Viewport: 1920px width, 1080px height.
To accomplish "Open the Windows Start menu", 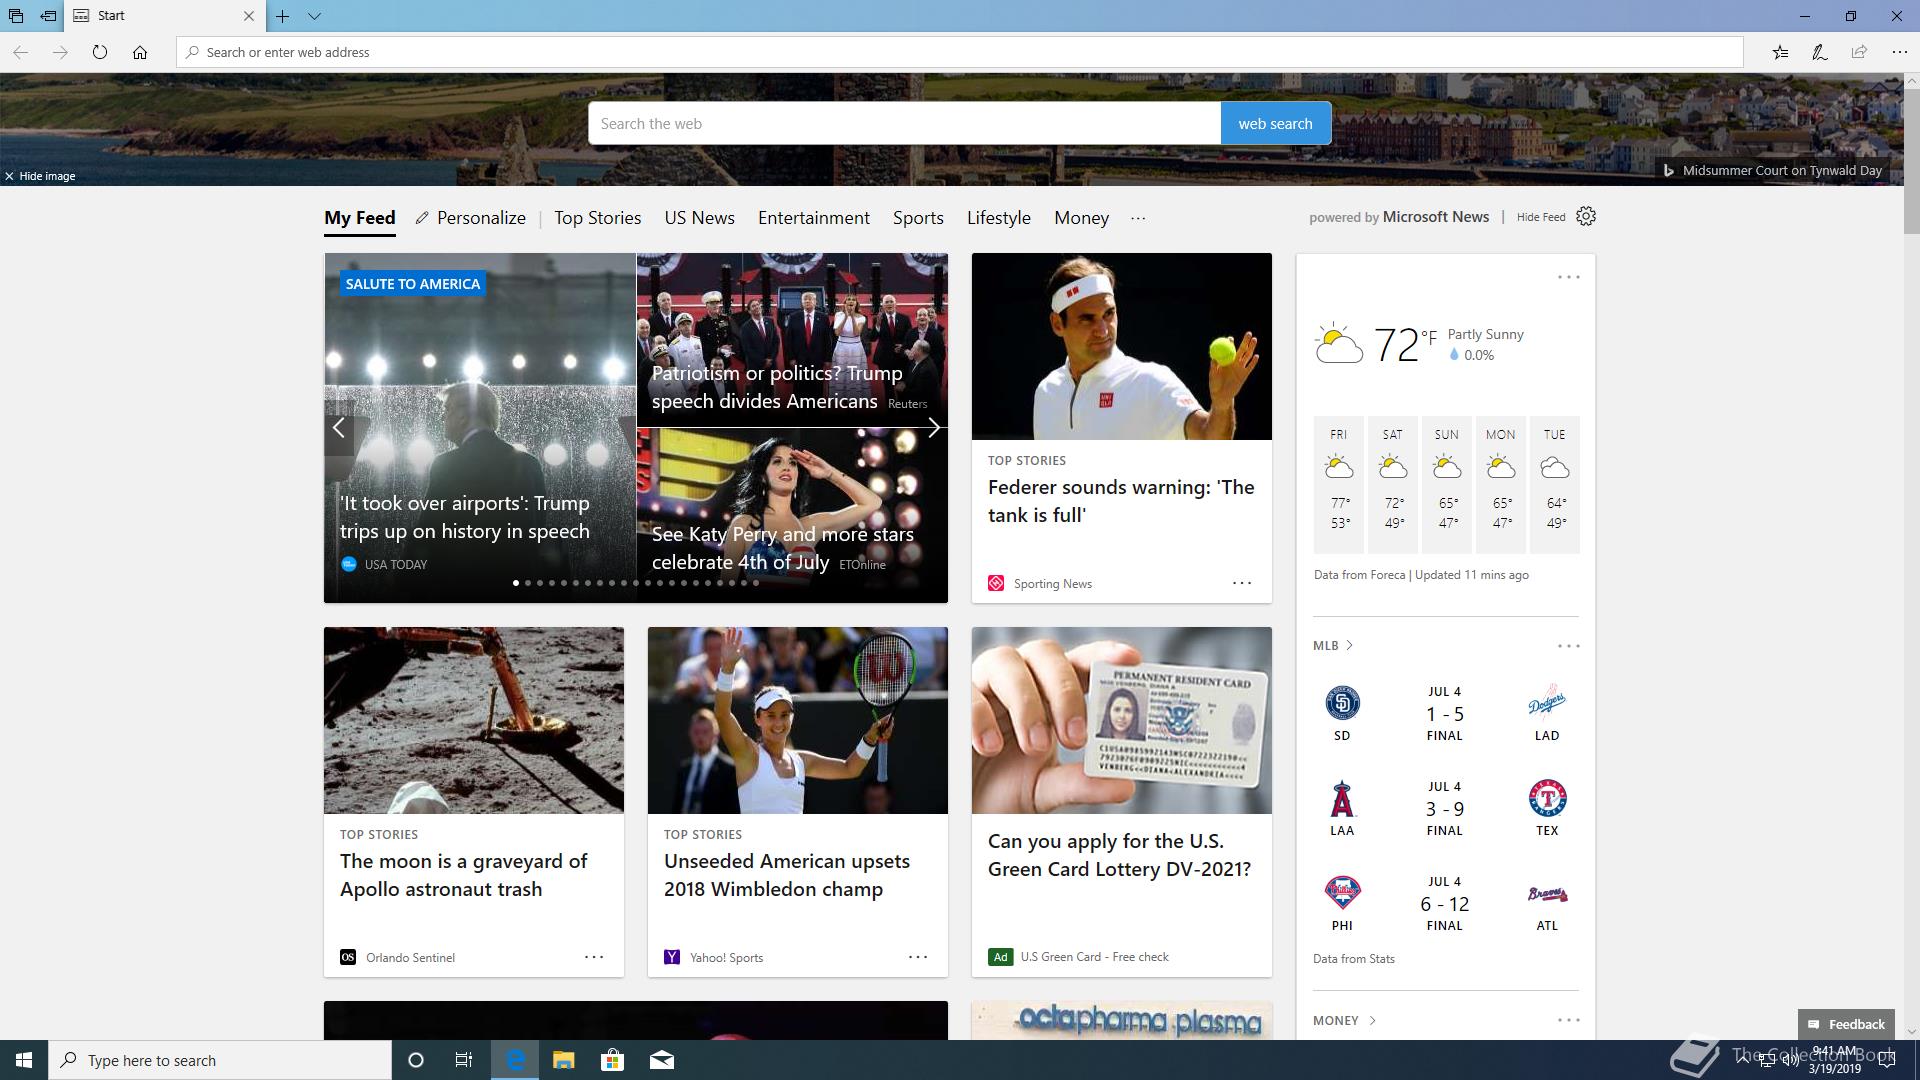I will pyautogui.click(x=24, y=1060).
